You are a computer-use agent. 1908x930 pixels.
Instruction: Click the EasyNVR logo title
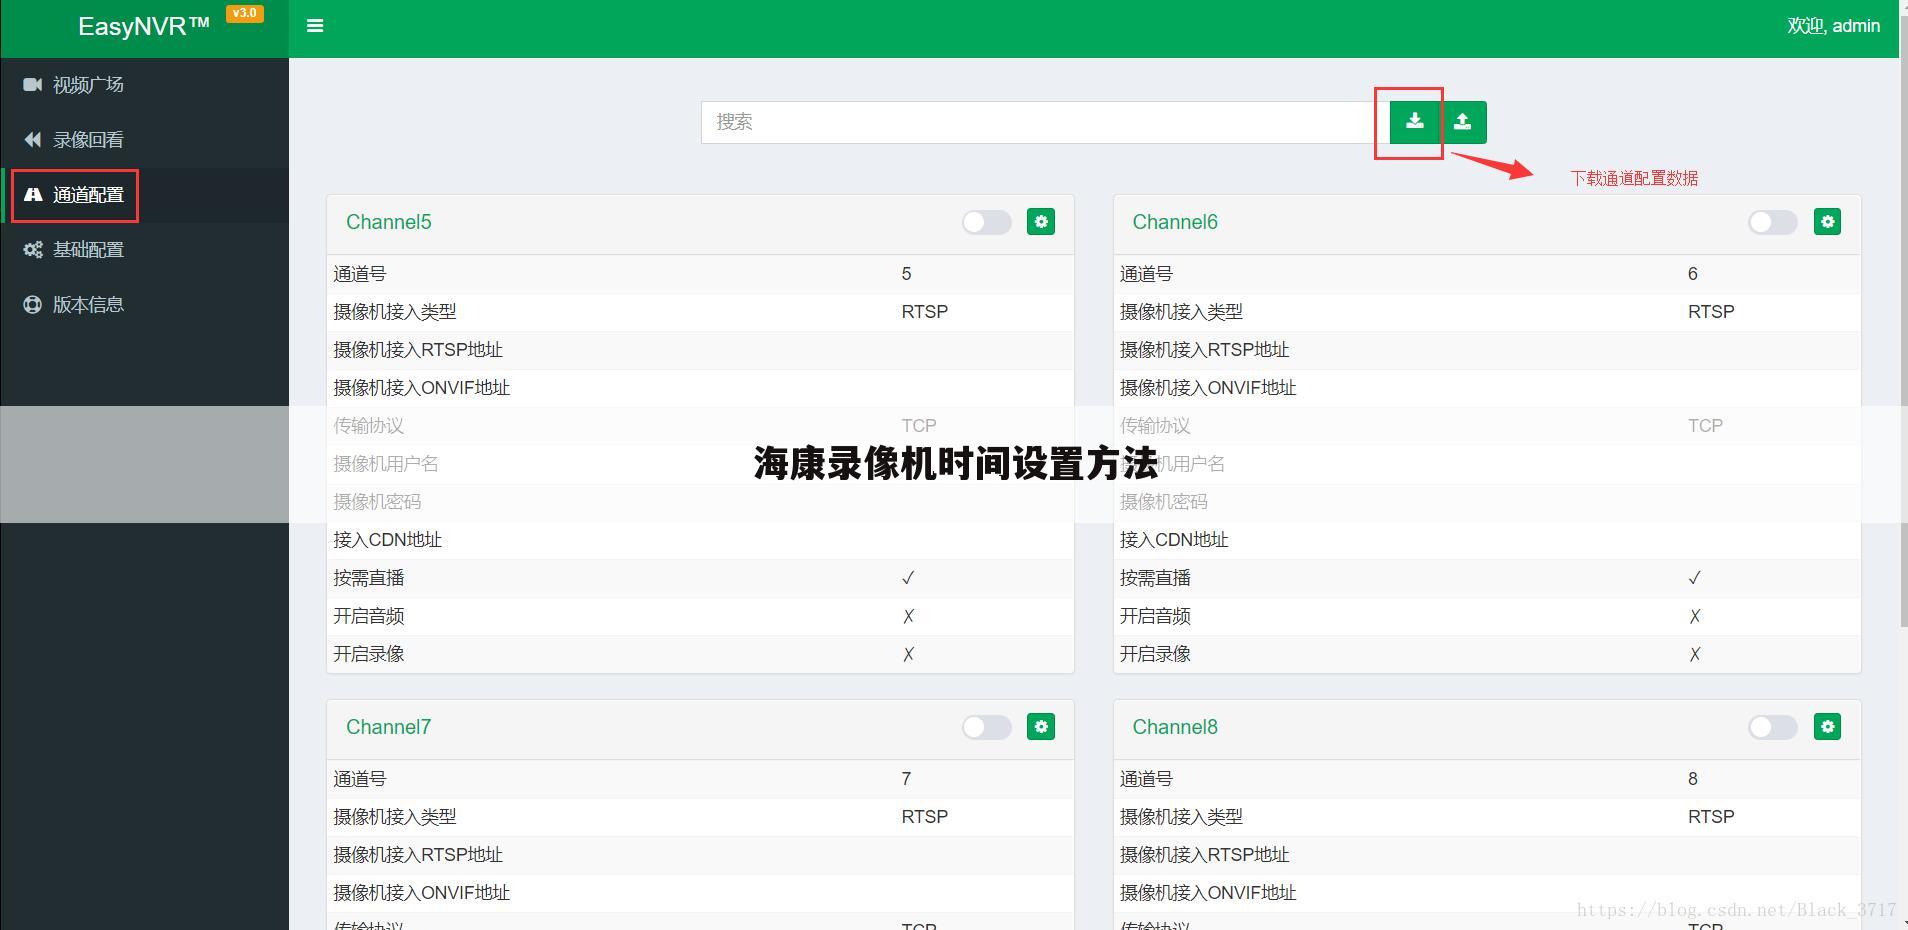pyautogui.click(x=144, y=27)
